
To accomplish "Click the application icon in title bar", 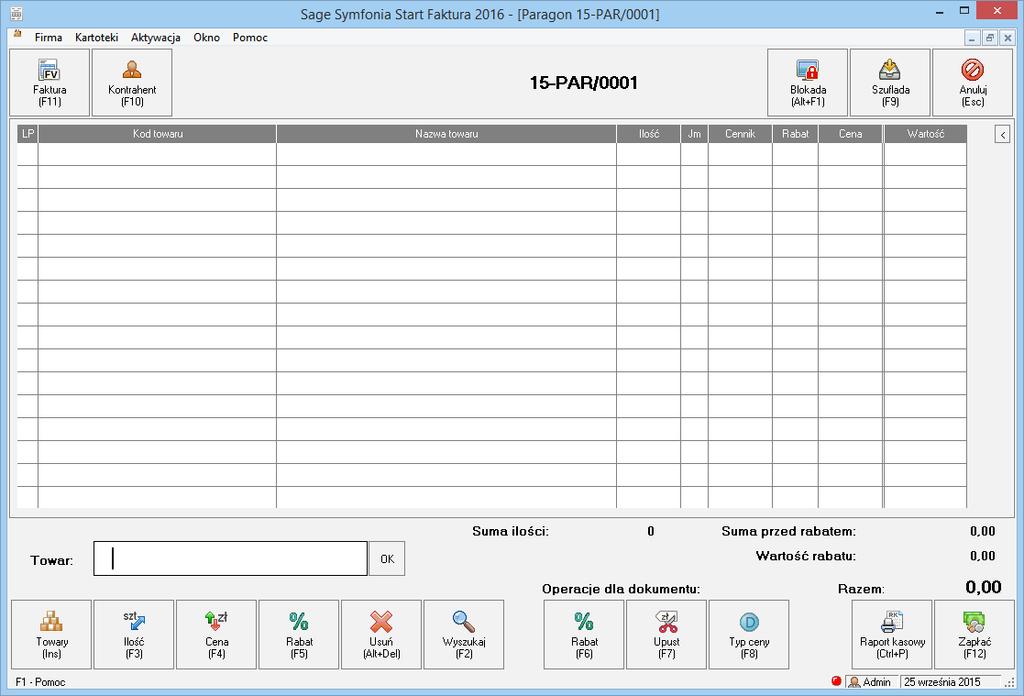I will (x=16, y=13).
